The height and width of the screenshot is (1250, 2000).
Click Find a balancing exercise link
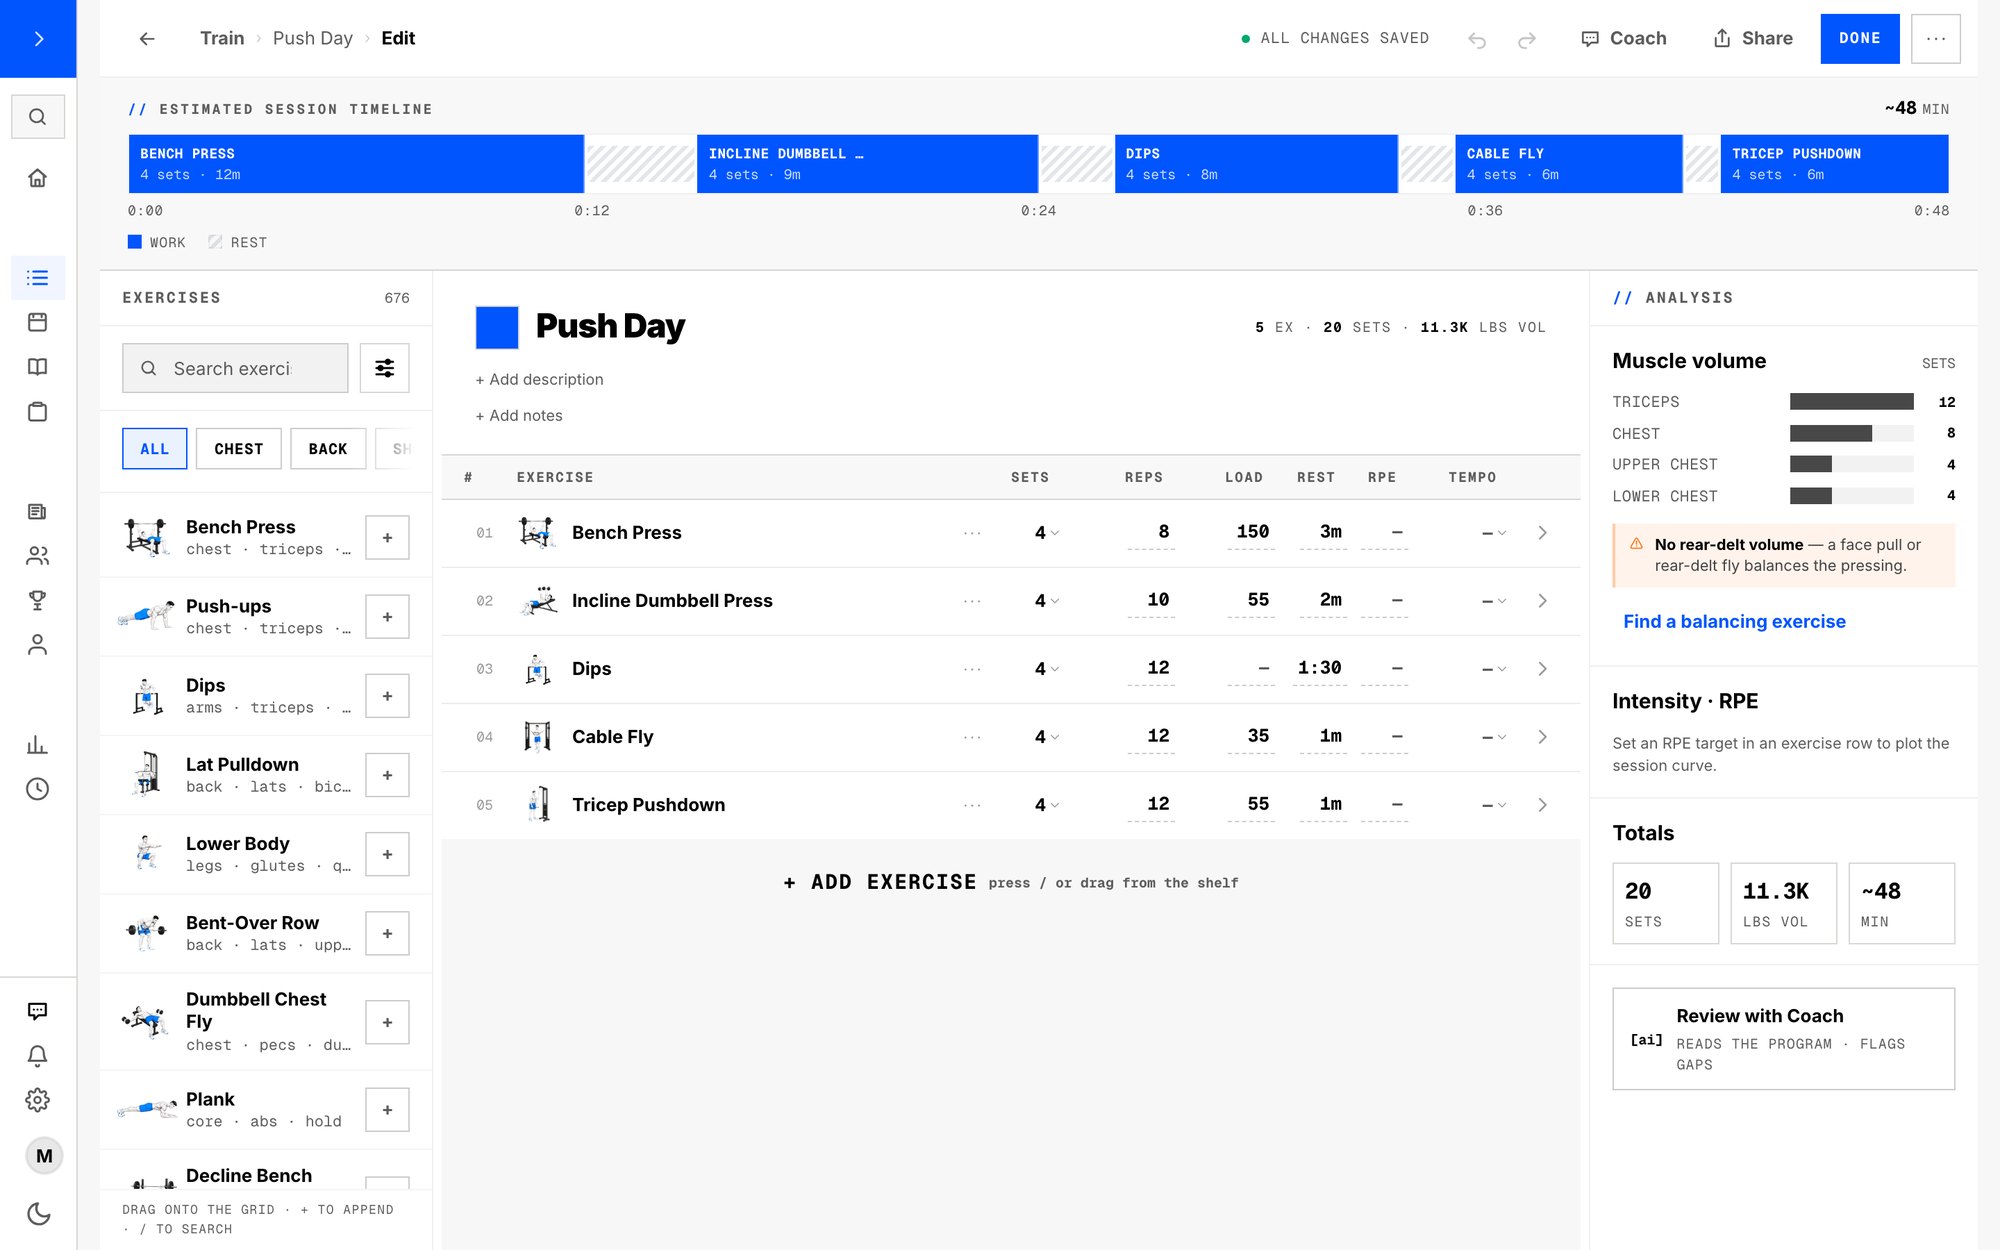1734,621
